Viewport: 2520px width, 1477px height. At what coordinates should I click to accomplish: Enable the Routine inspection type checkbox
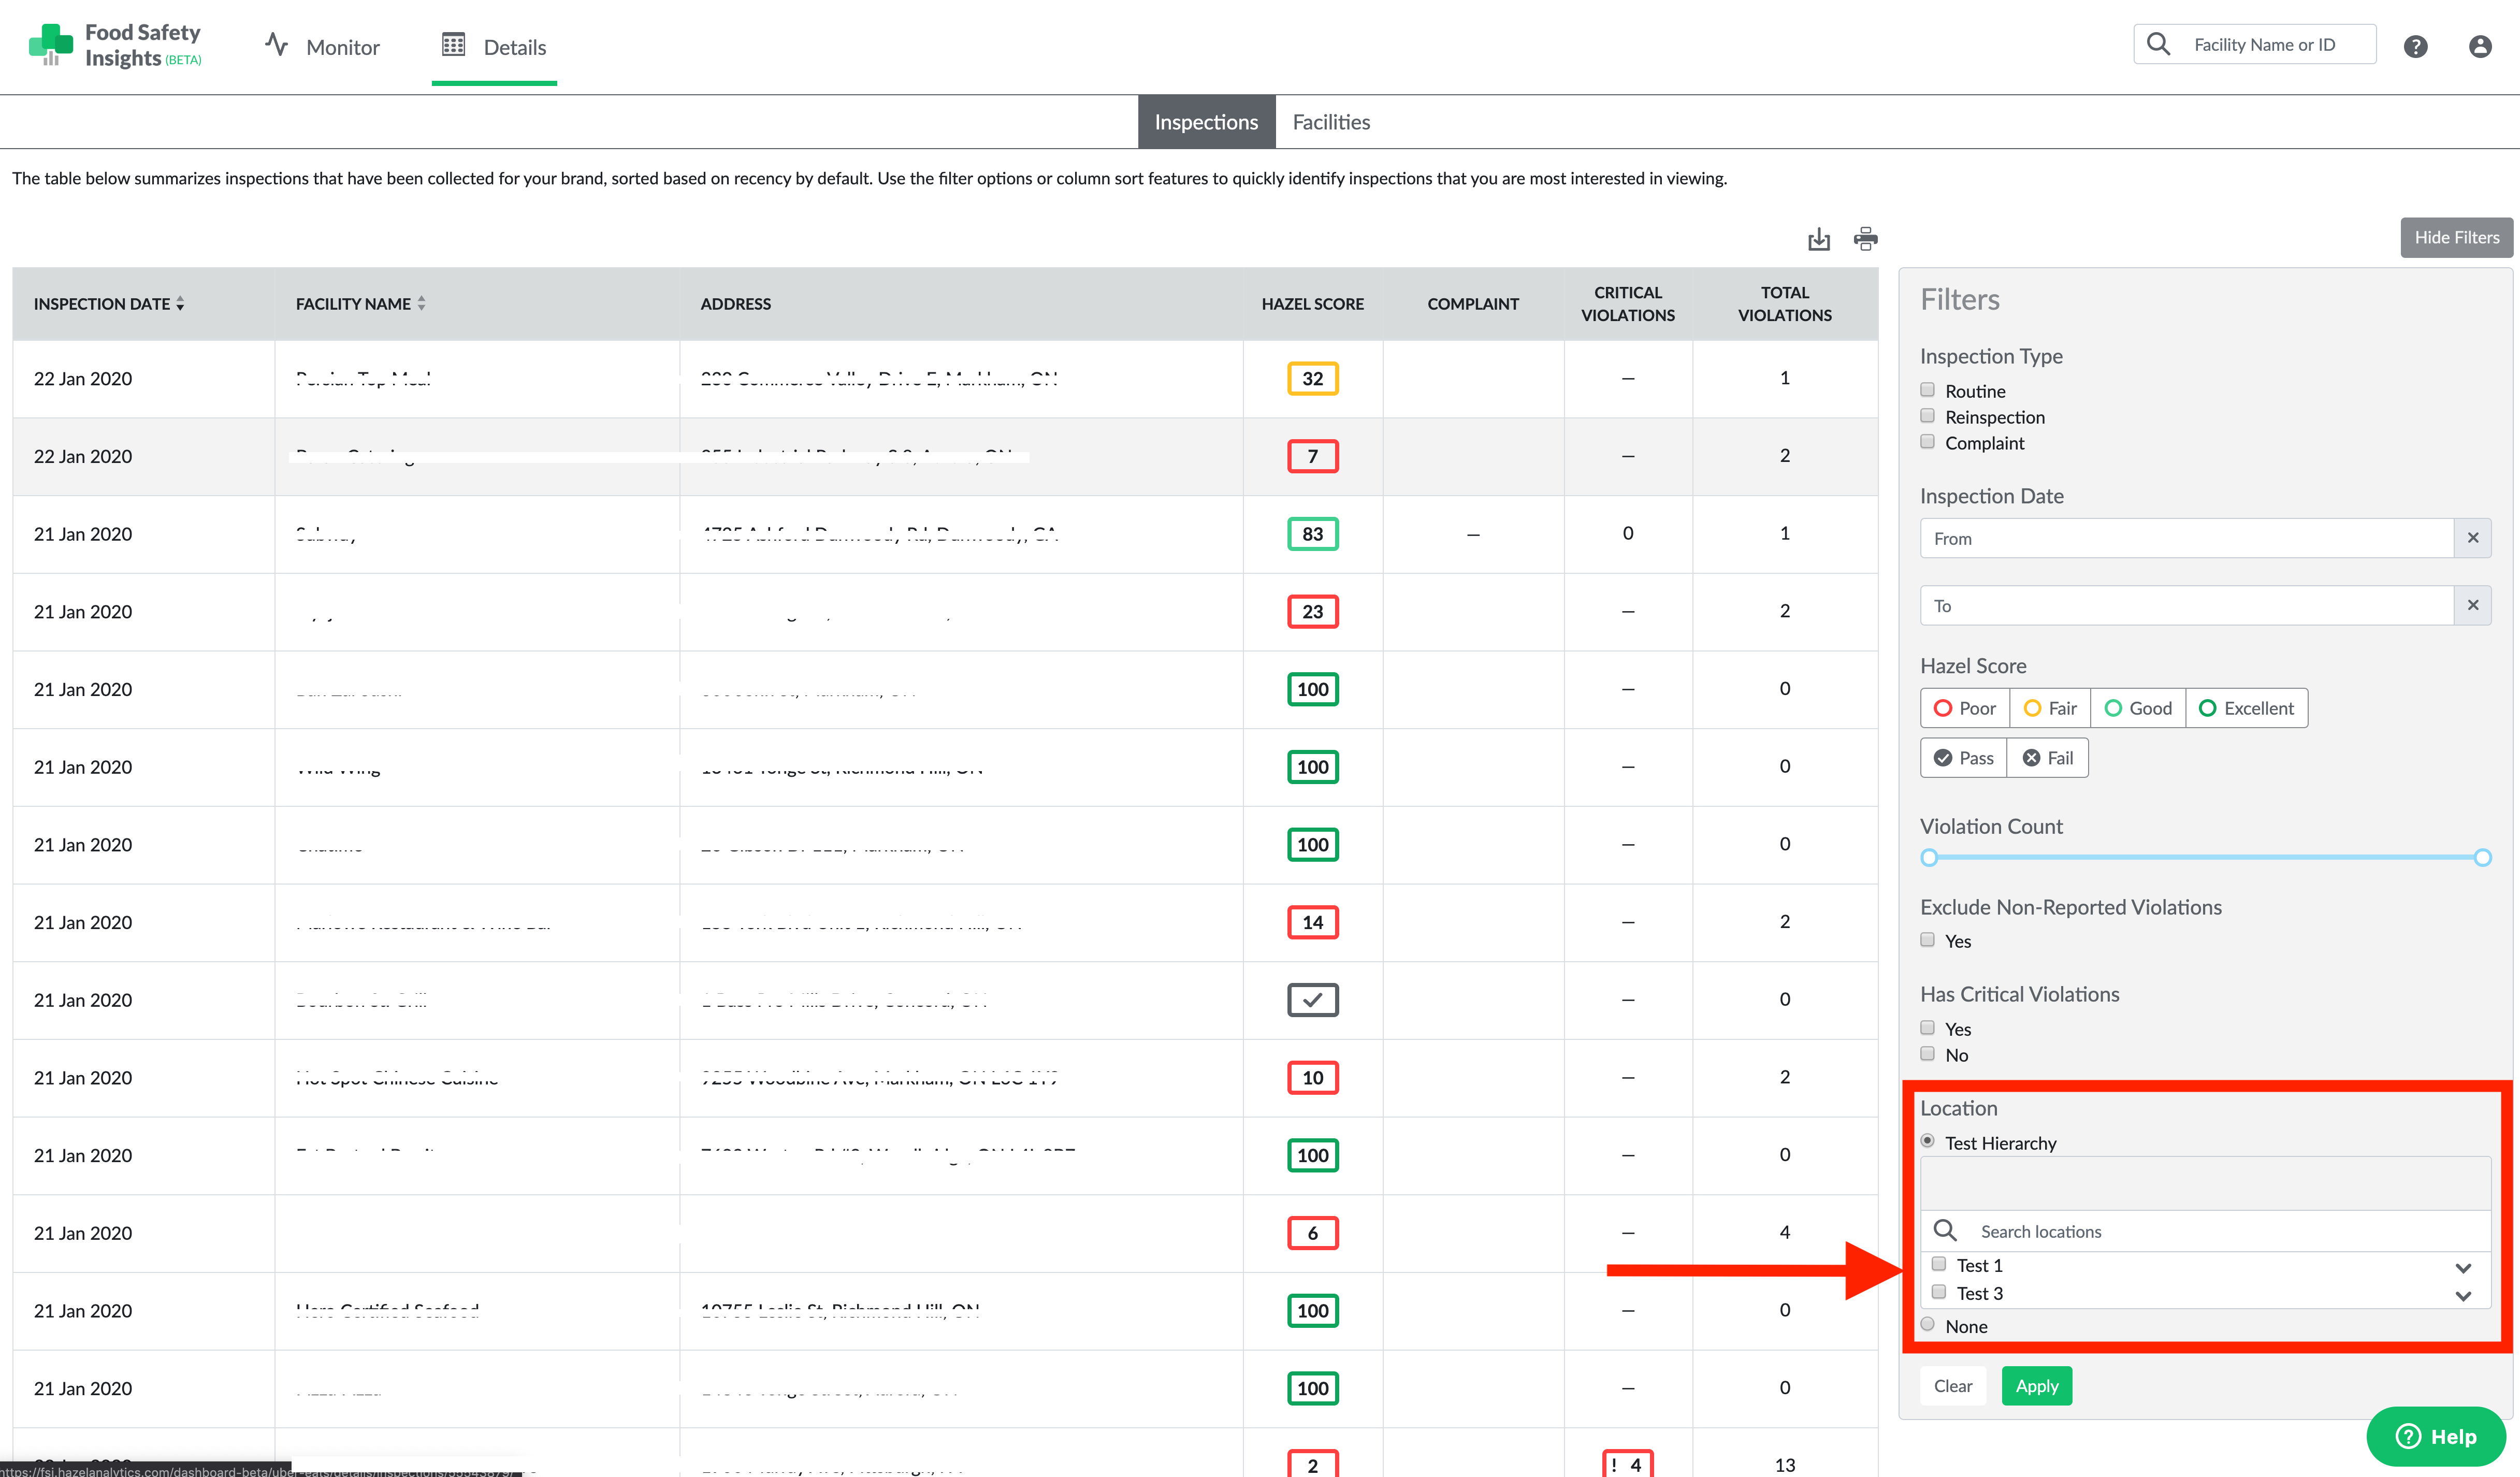coord(1927,390)
